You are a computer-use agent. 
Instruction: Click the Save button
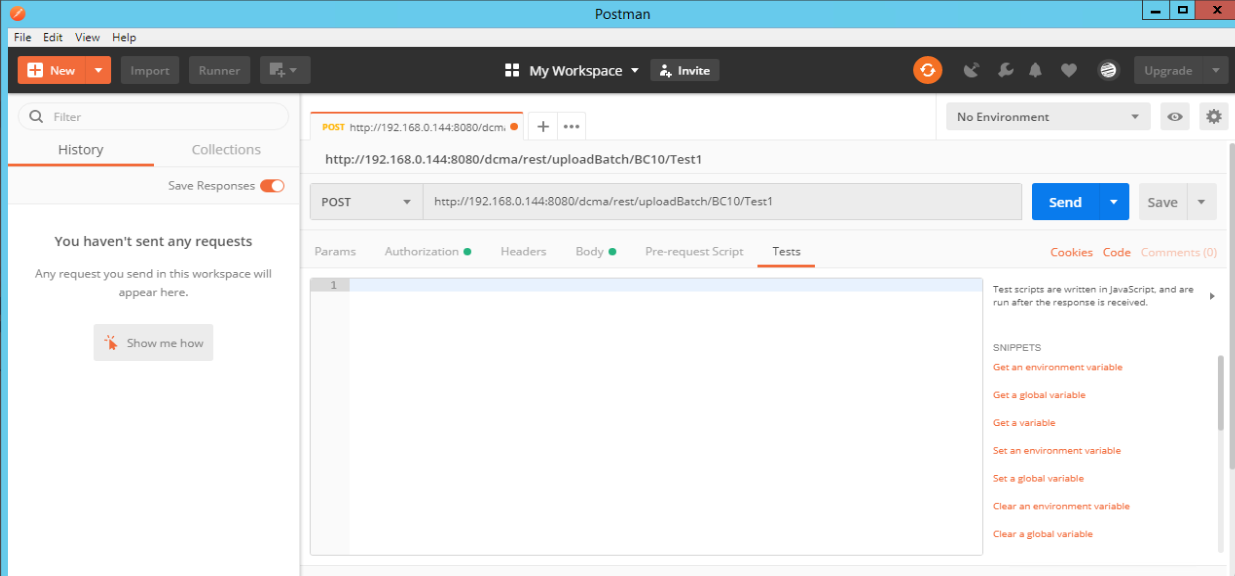[1162, 202]
